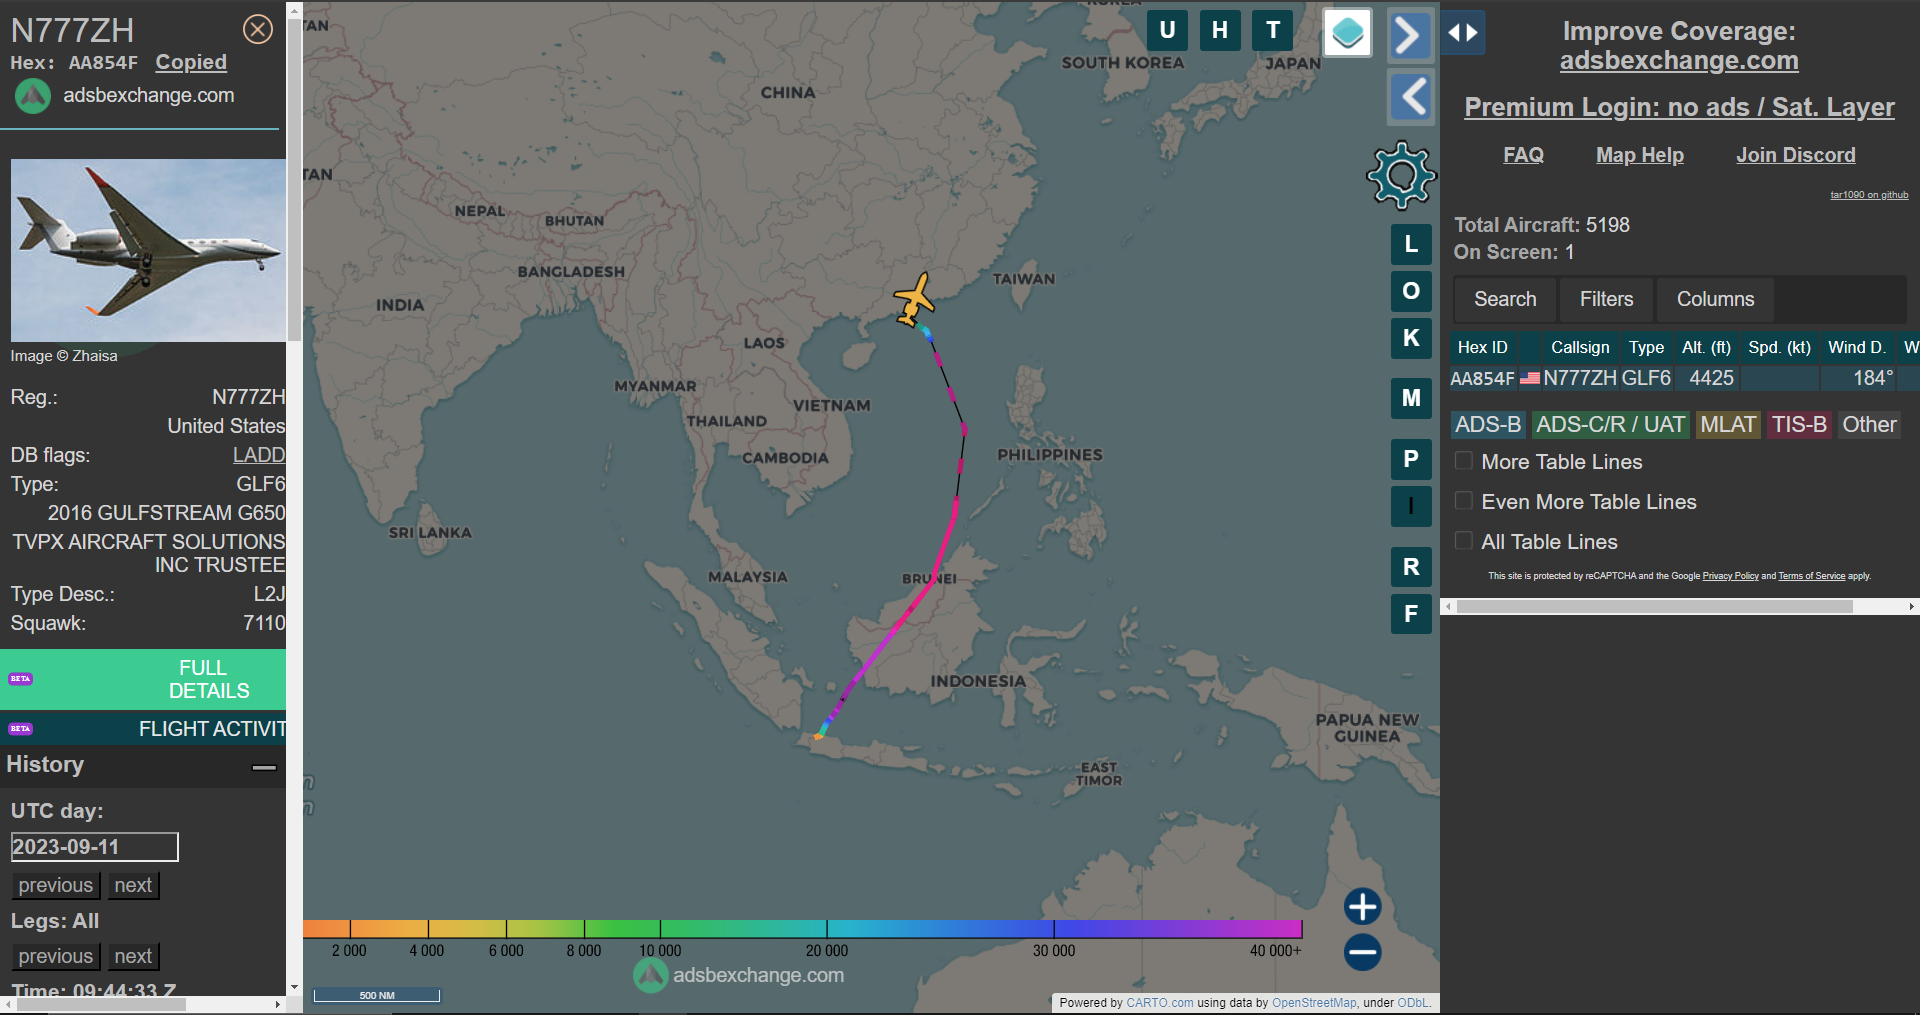The width and height of the screenshot is (1920, 1015).
Task: Sort table by Hex ID column
Action: pyautogui.click(x=1483, y=347)
